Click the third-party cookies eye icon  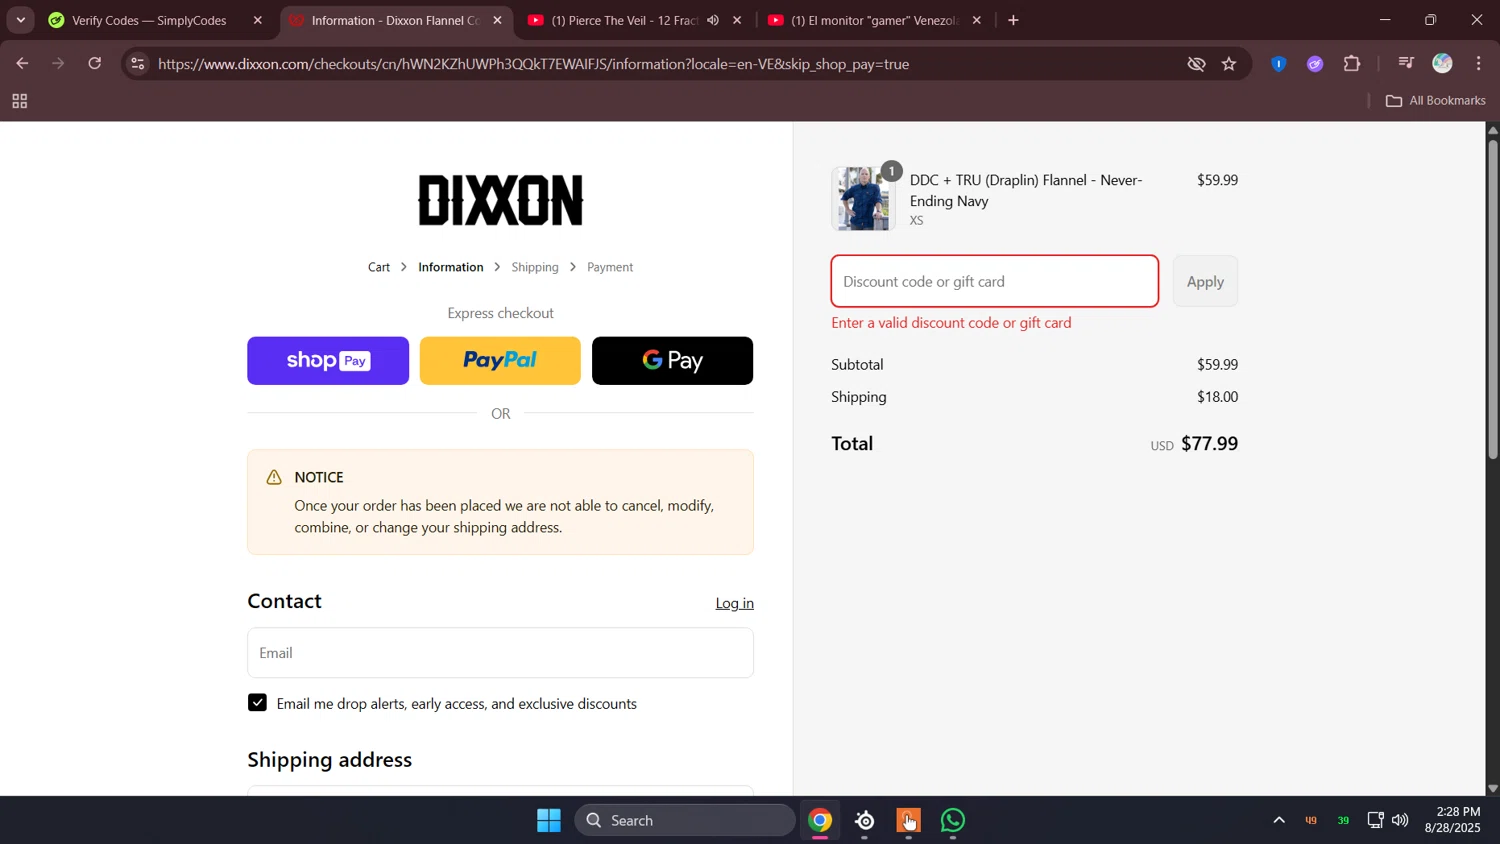(x=1196, y=64)
